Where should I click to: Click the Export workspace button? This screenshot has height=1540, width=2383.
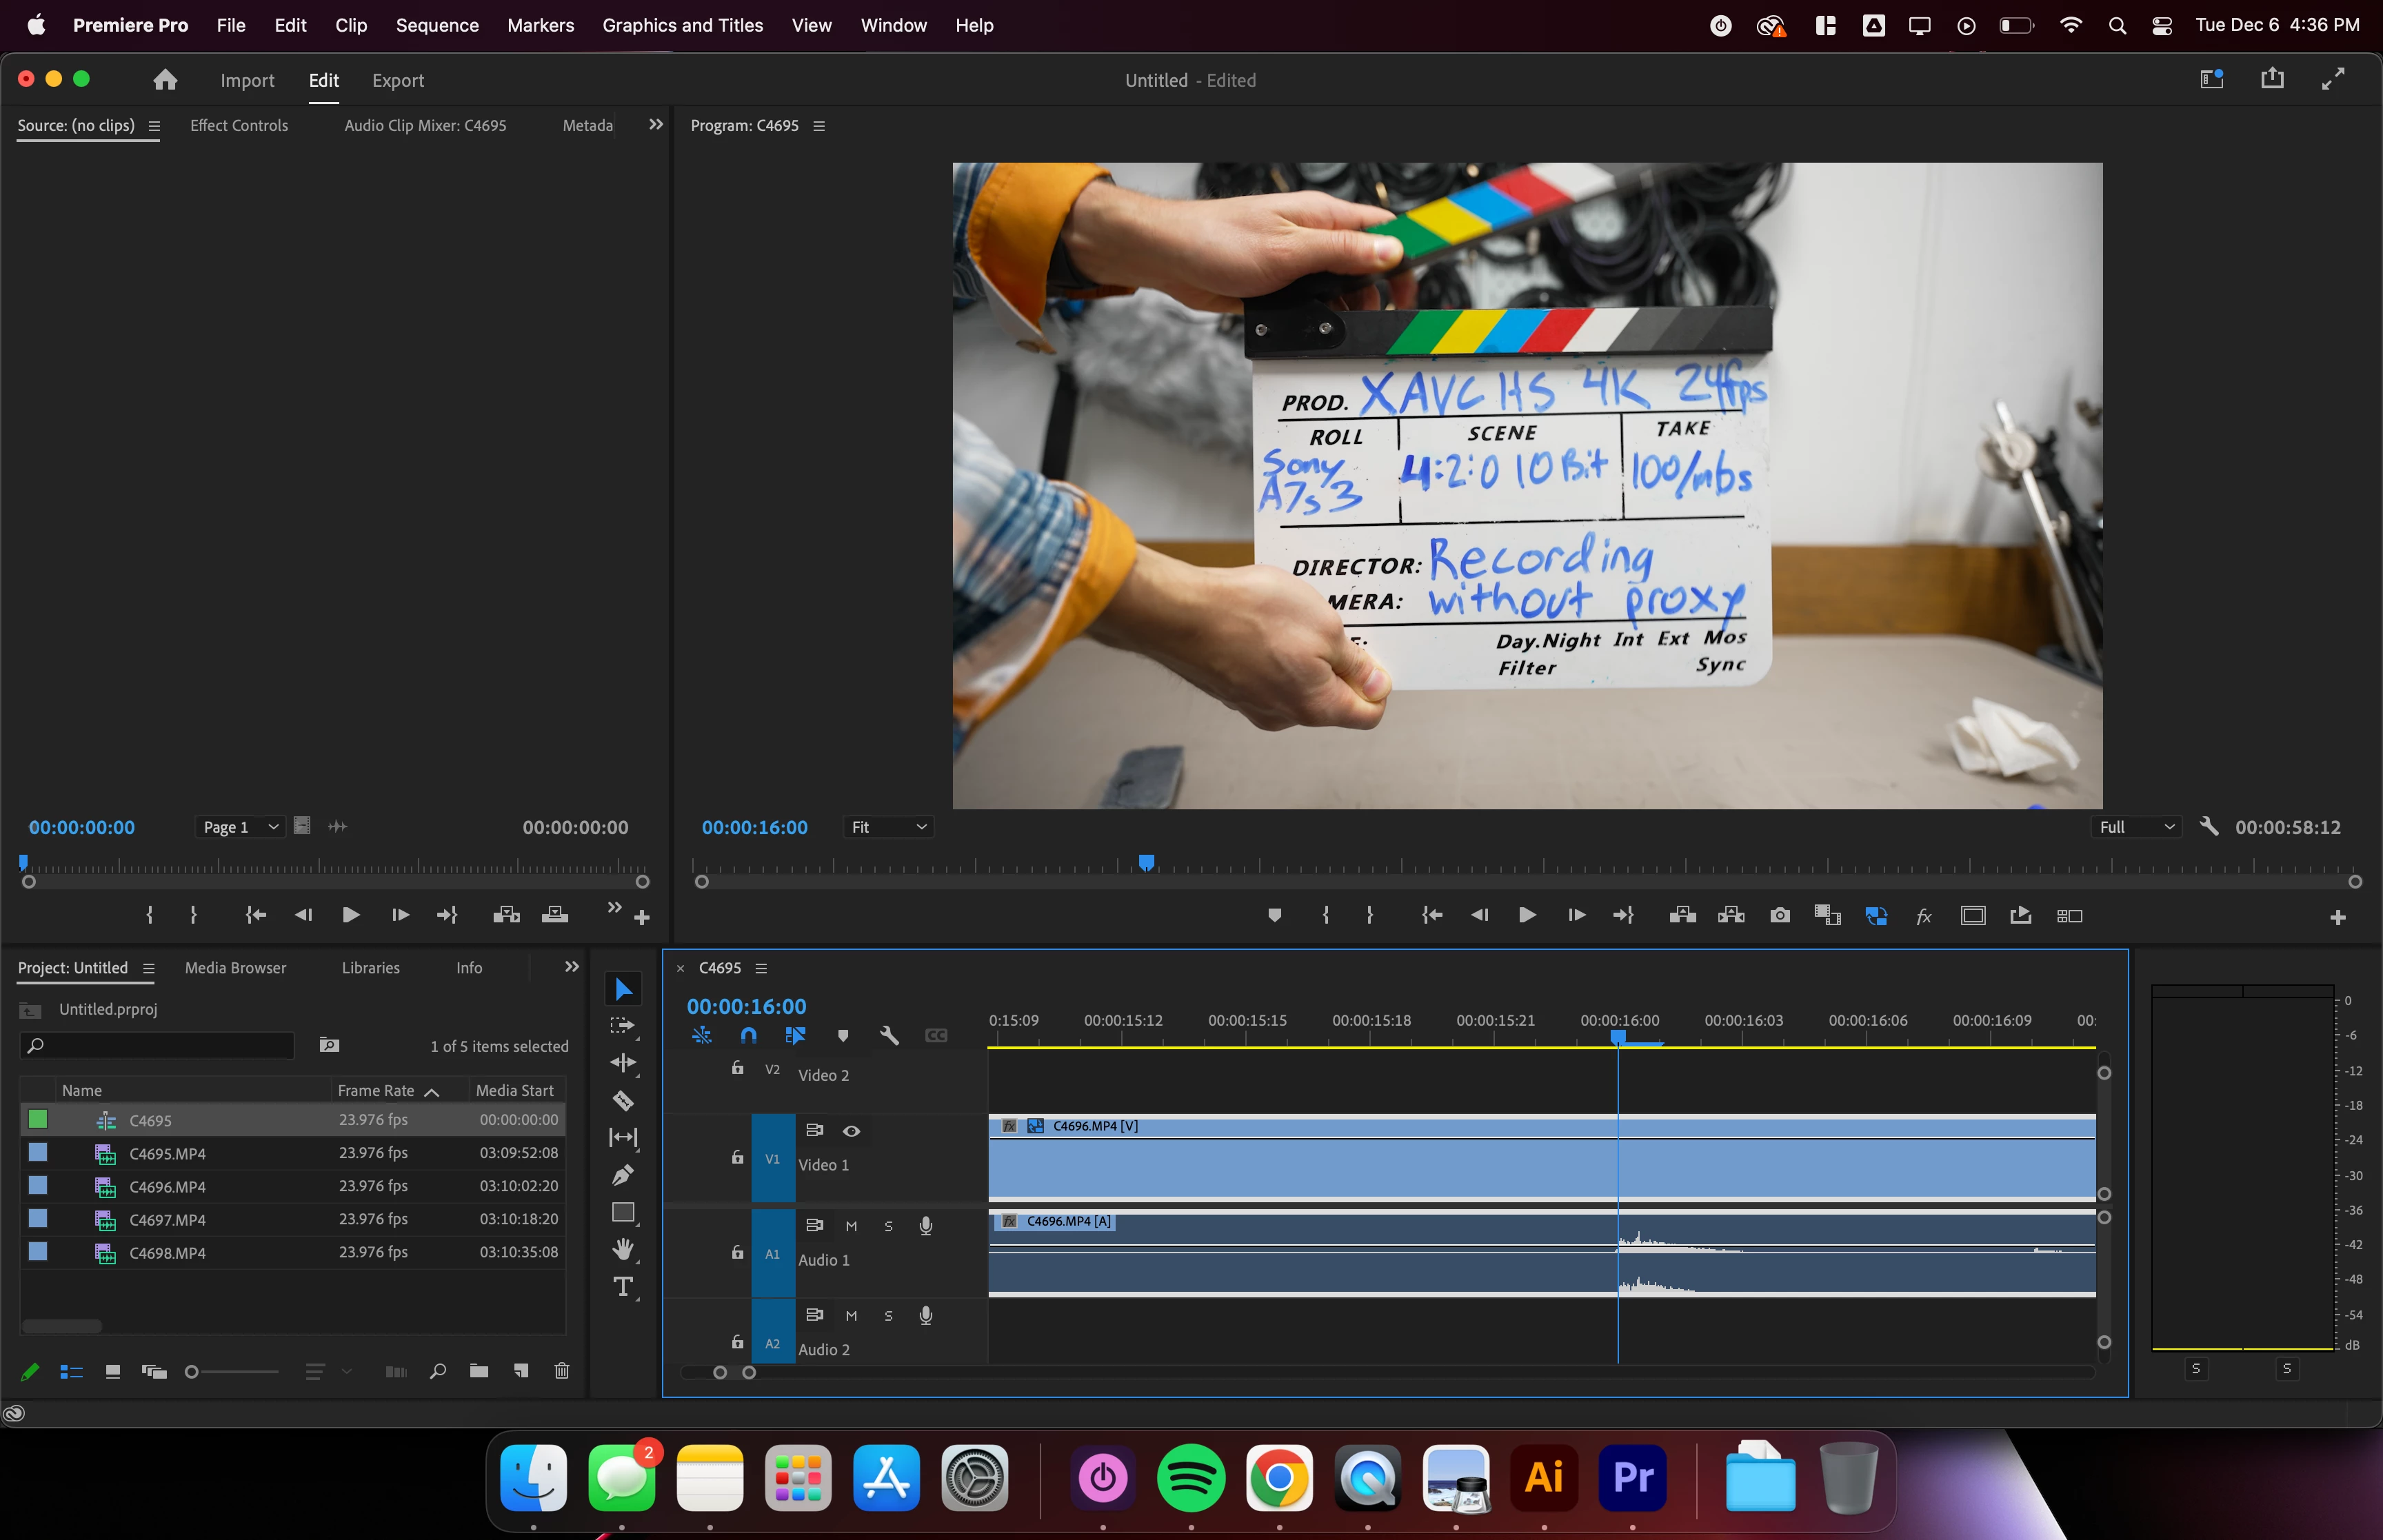click(397, 80)
